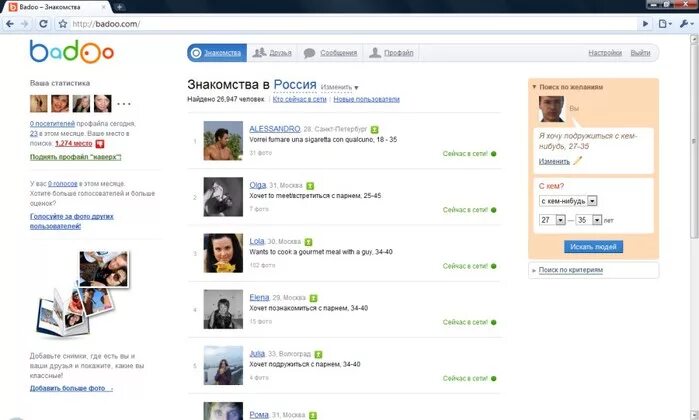Click green badge icon beside Elena

(313, 298)
